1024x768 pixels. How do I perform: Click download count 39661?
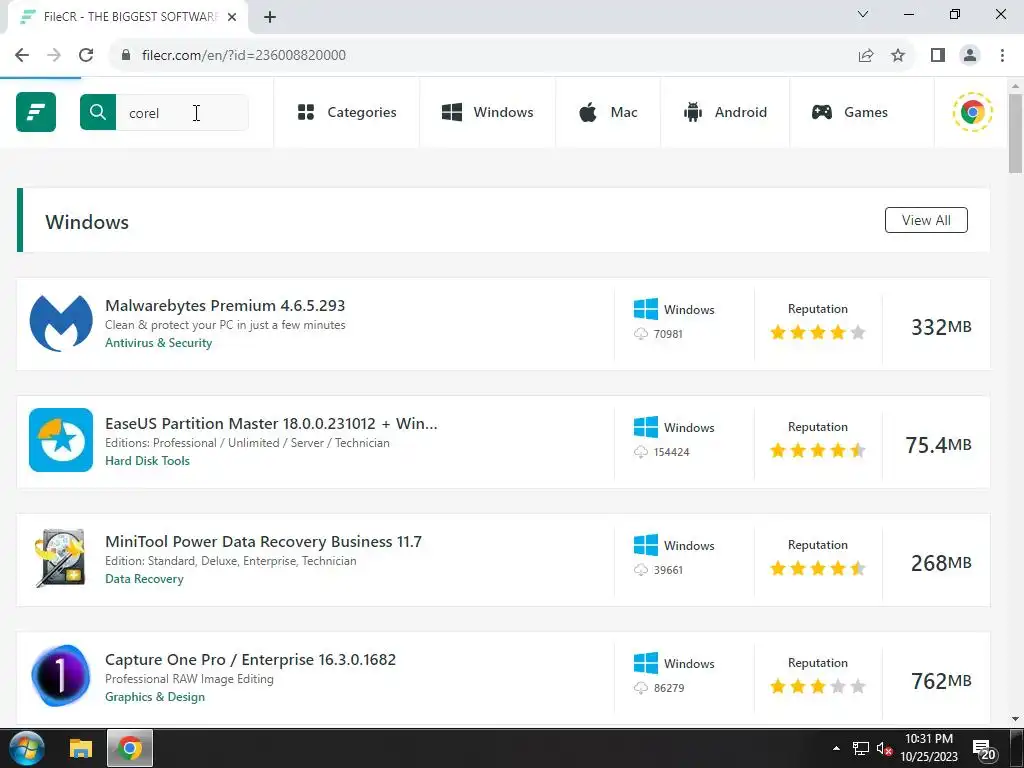click(x=668, y=570)
